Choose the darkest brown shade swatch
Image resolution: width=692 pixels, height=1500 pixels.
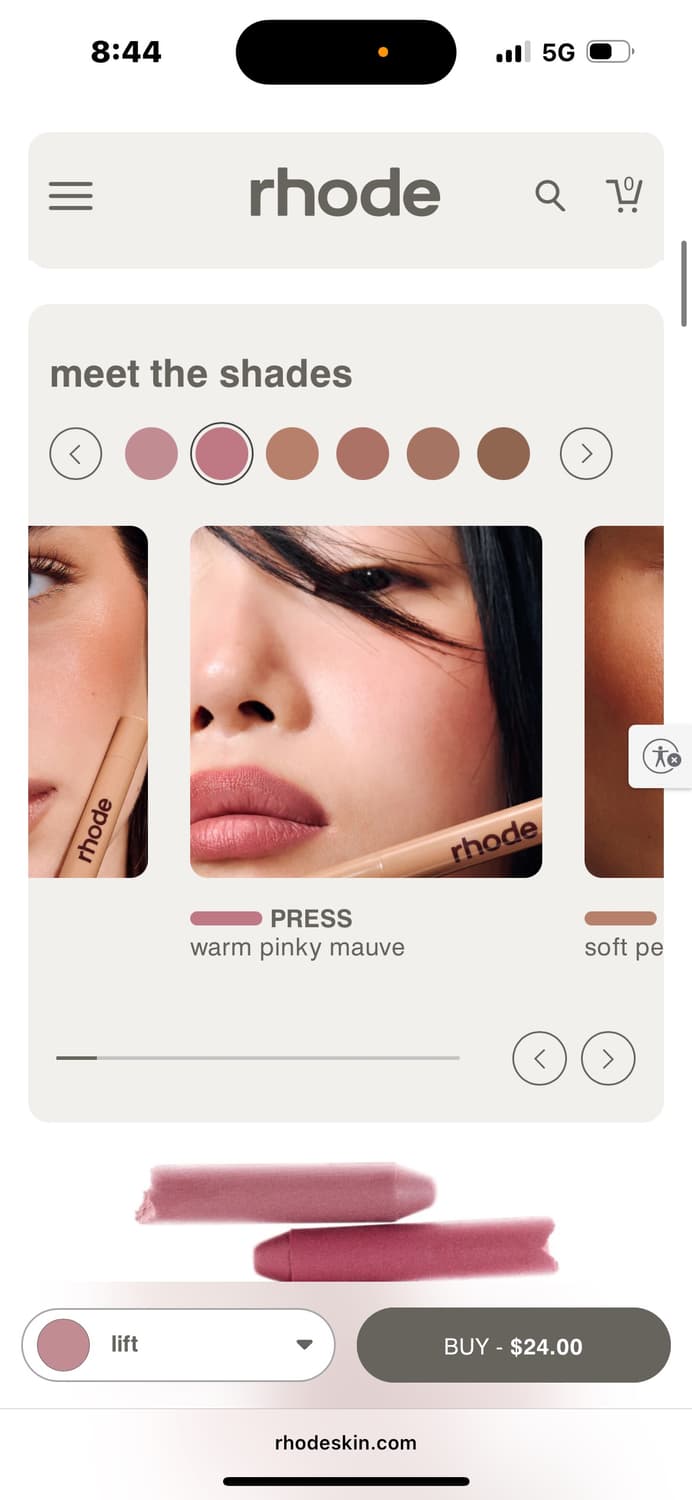point(503,454)
